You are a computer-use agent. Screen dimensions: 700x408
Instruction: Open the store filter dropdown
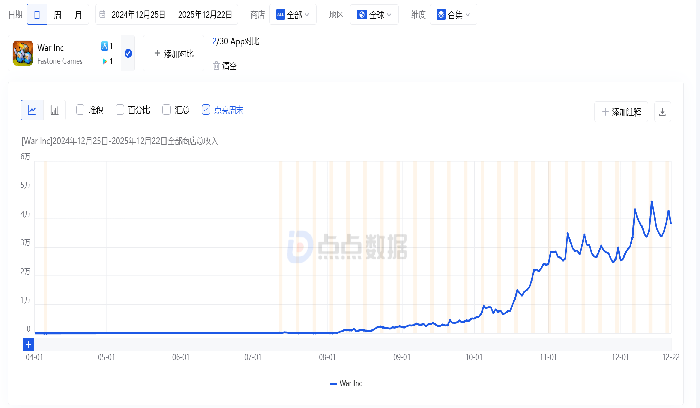(293, 15)
